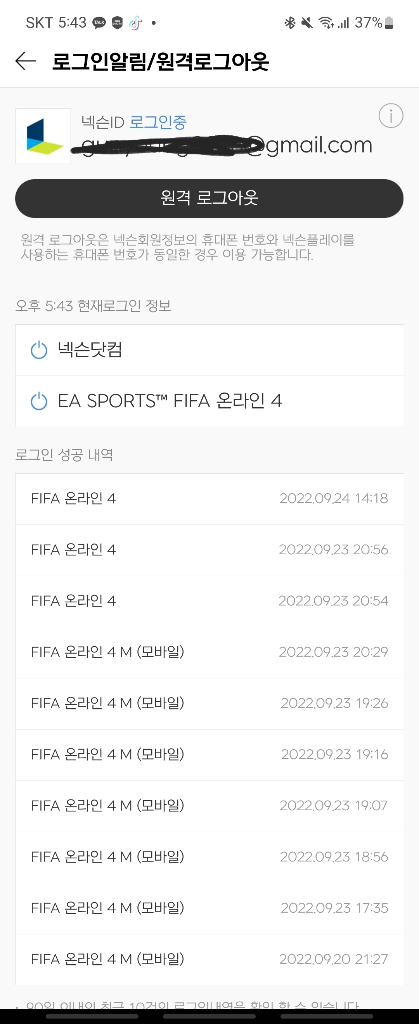Tap the 로그인알림/원격로그아웃 page title
Viewport: 419px width, 1024px height.
tap(161, 62)
